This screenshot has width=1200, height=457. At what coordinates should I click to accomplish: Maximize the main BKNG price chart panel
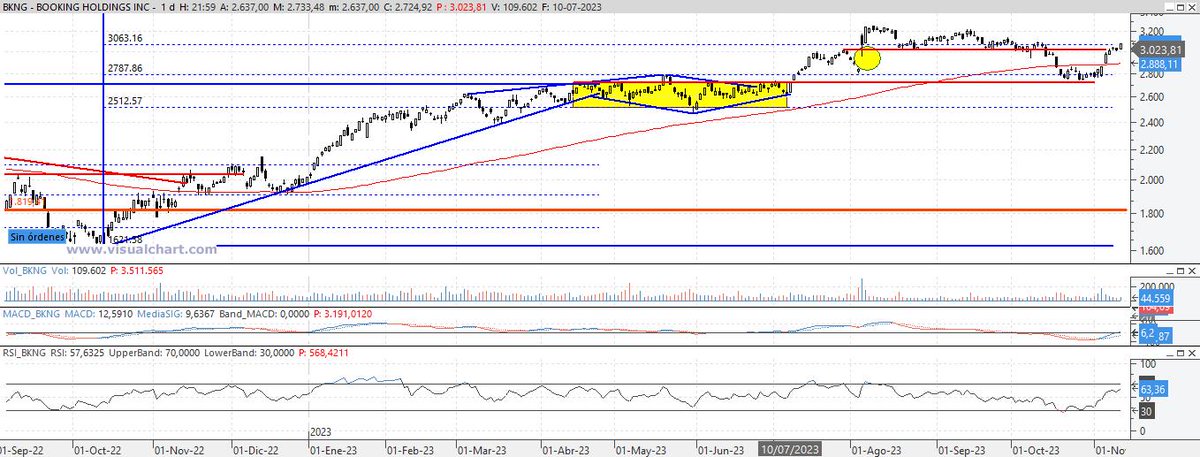[x=1180, y=8]
